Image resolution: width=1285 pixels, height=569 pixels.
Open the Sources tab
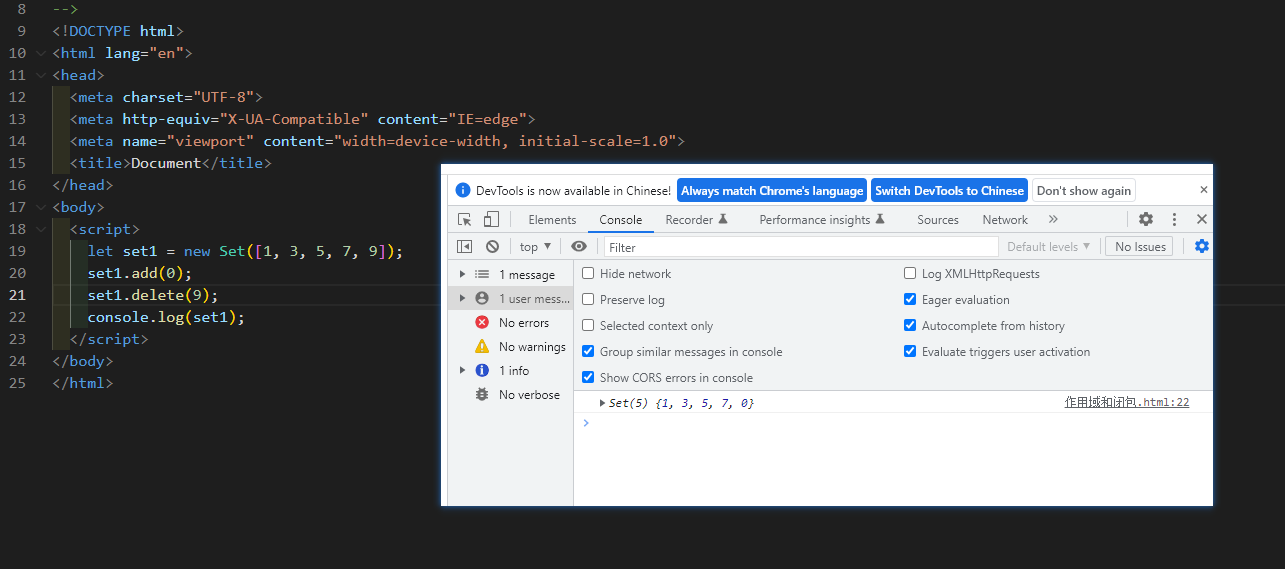coord(937,220)
